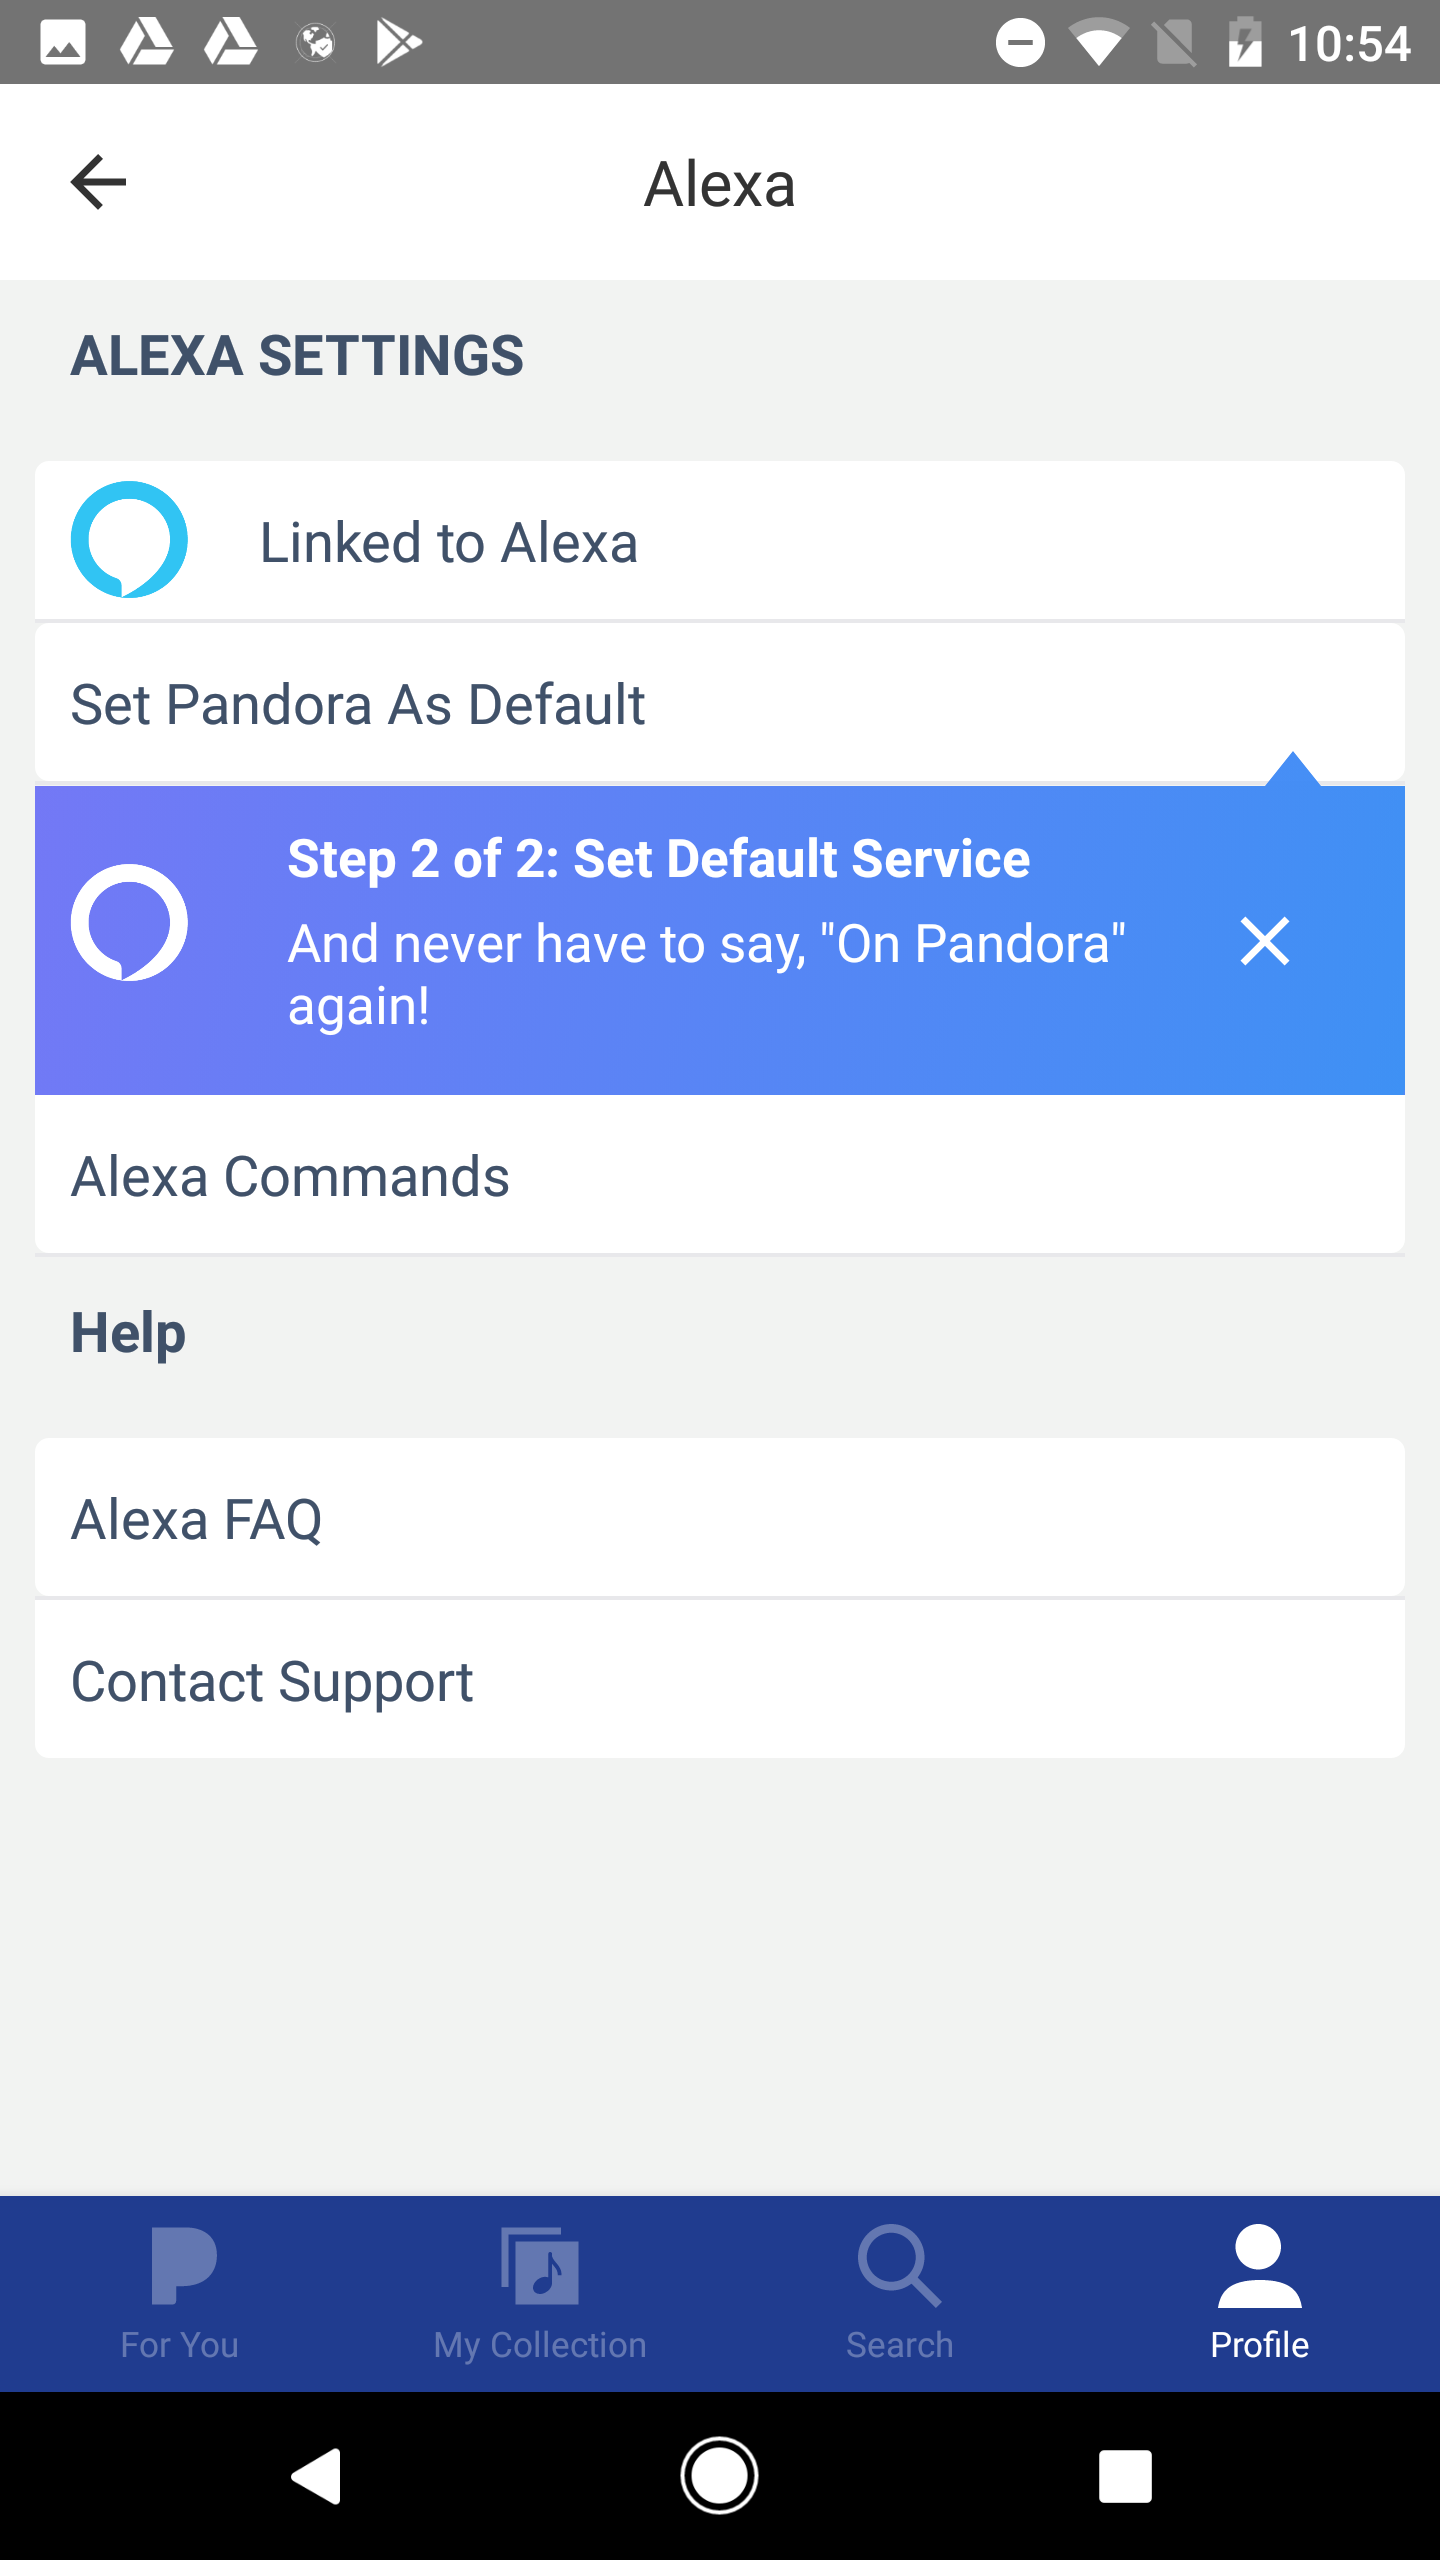This screenshot has height=2560, width=1440.
Task: Tap the white Alexa logo in banner
Action: pos(129,923)
